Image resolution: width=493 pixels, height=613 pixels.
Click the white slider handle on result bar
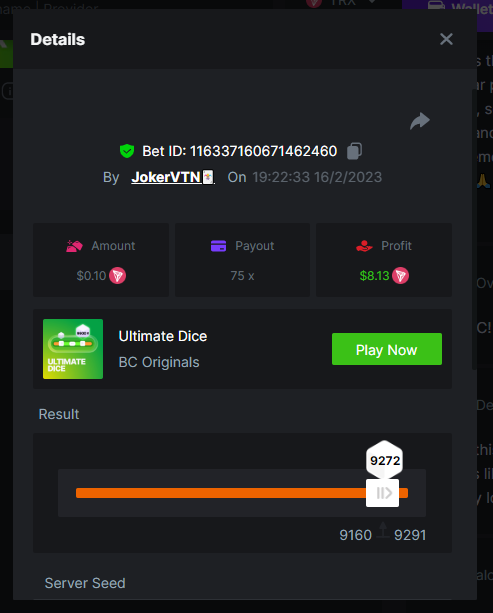click(x=382, y=493)
